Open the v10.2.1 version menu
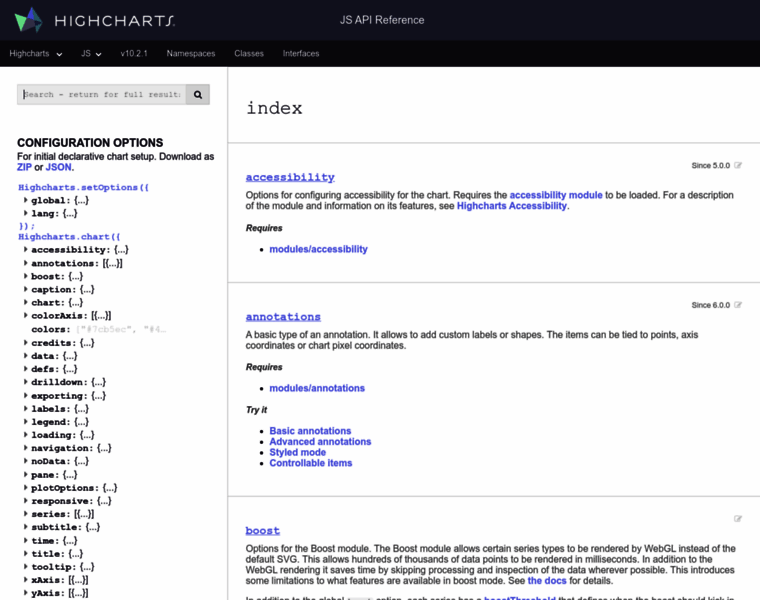Image resolution: width=760 pixels, height=600 pixels. (x=134, y=53)
